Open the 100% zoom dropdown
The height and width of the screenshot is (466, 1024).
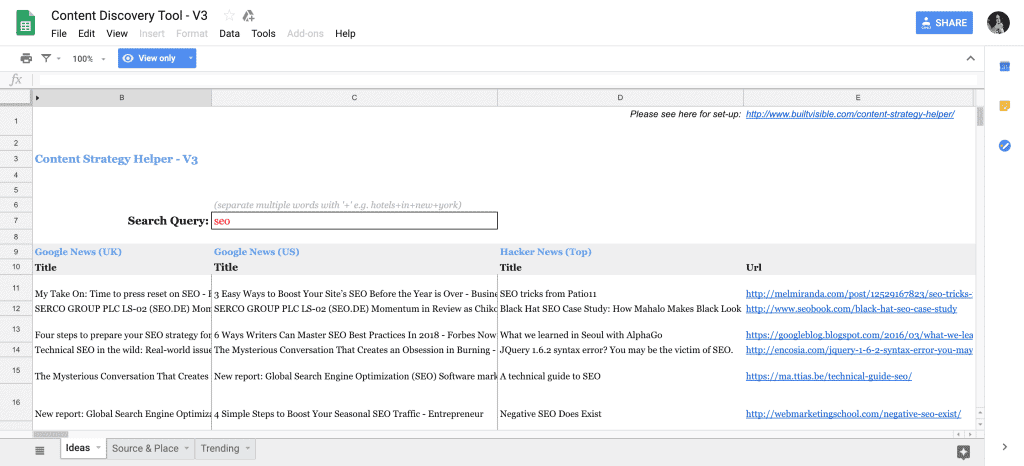(89, 59)
